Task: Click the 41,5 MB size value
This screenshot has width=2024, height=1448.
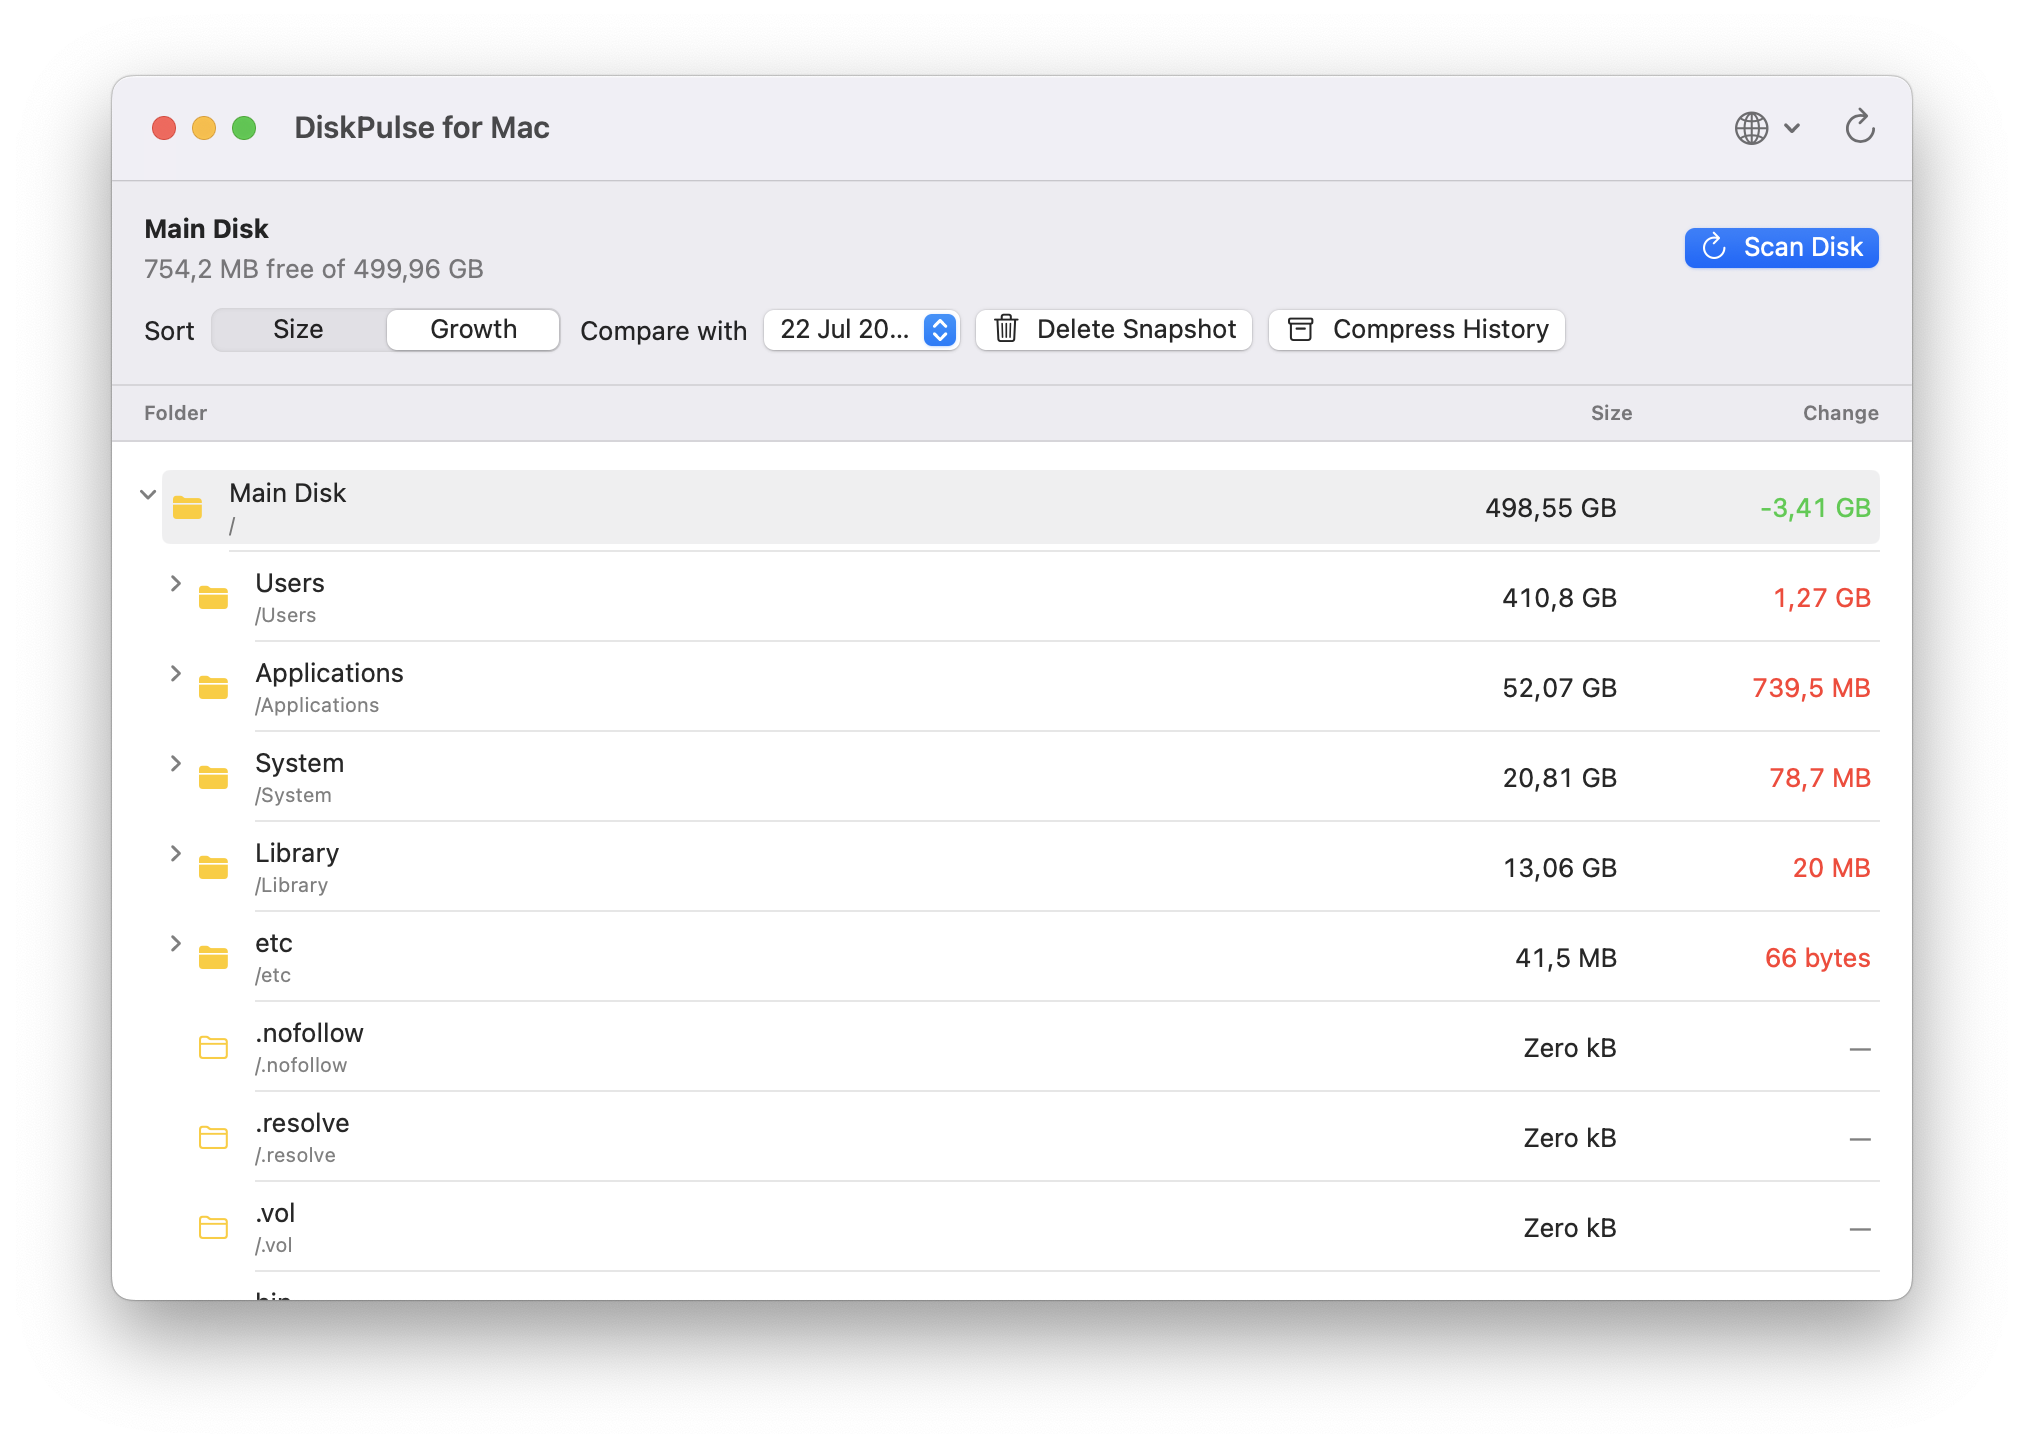Action: pyautogui.click(x=1566, y=958)
